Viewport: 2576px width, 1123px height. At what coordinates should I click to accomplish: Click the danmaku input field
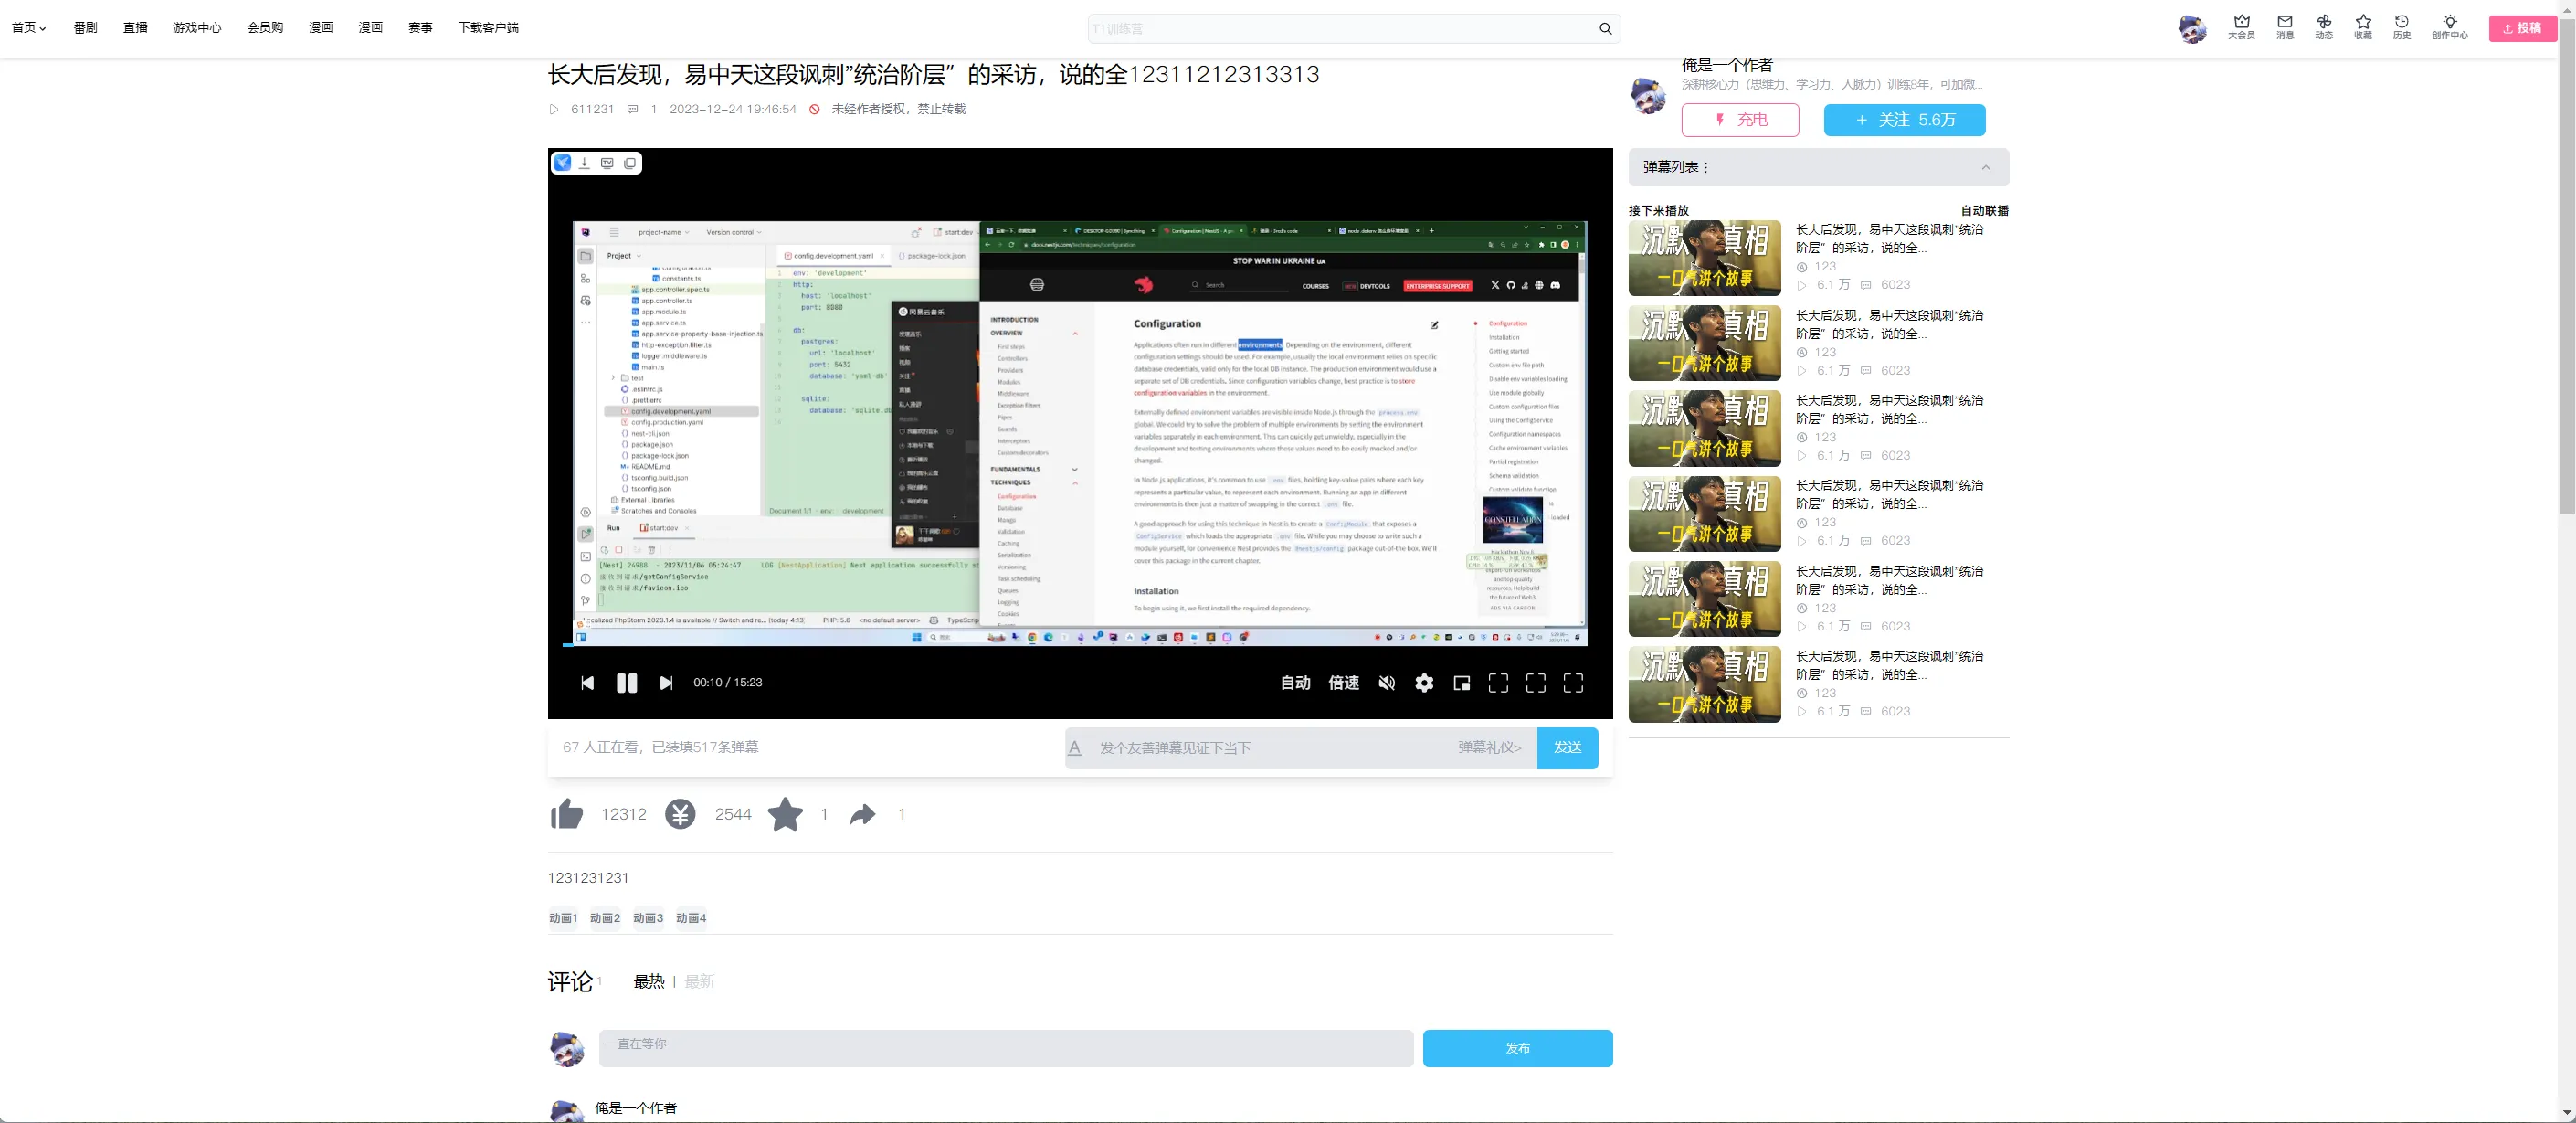point(1270,748)
